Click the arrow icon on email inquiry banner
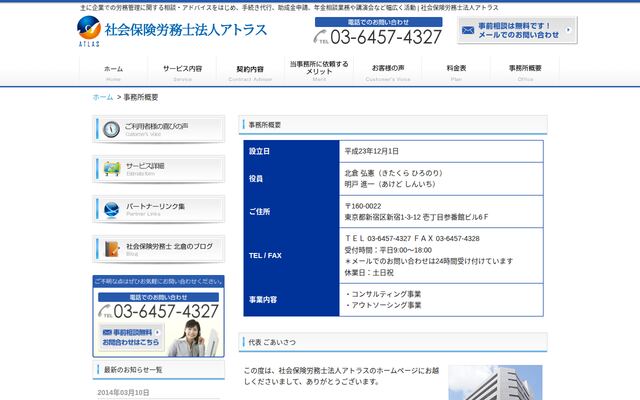 click(568, 30)
